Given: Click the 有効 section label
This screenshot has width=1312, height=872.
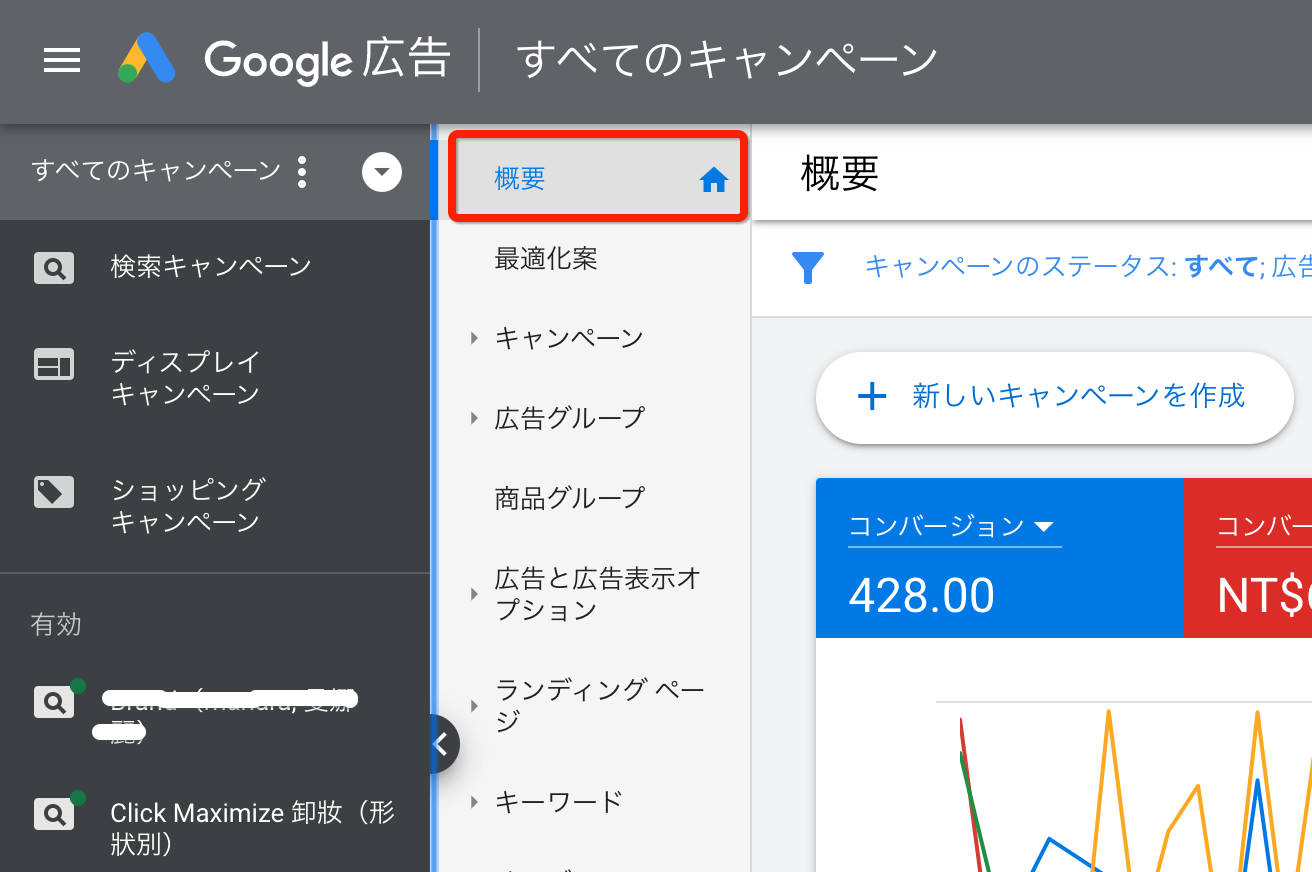Looking at the screenshot, I should [x=56, y=625].
